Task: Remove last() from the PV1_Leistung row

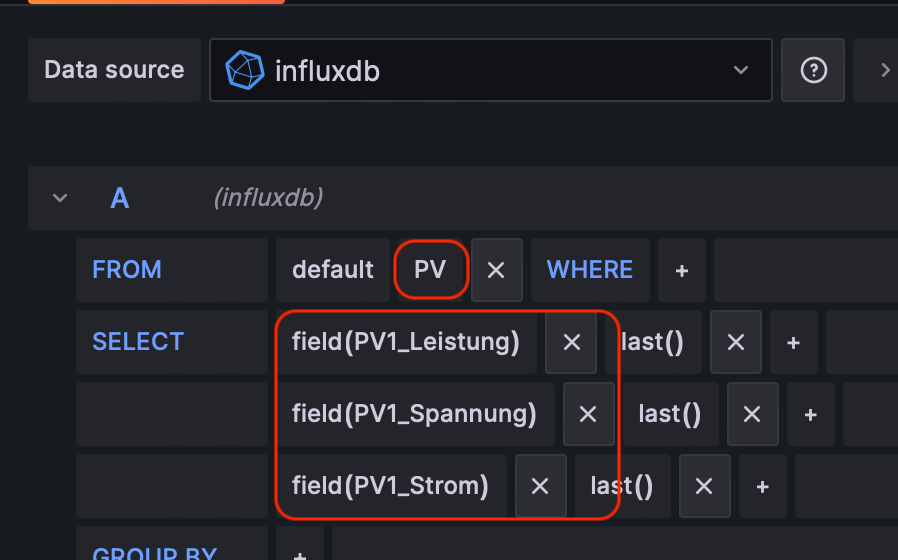Action: pyautogui.click(x=736, y=342)
